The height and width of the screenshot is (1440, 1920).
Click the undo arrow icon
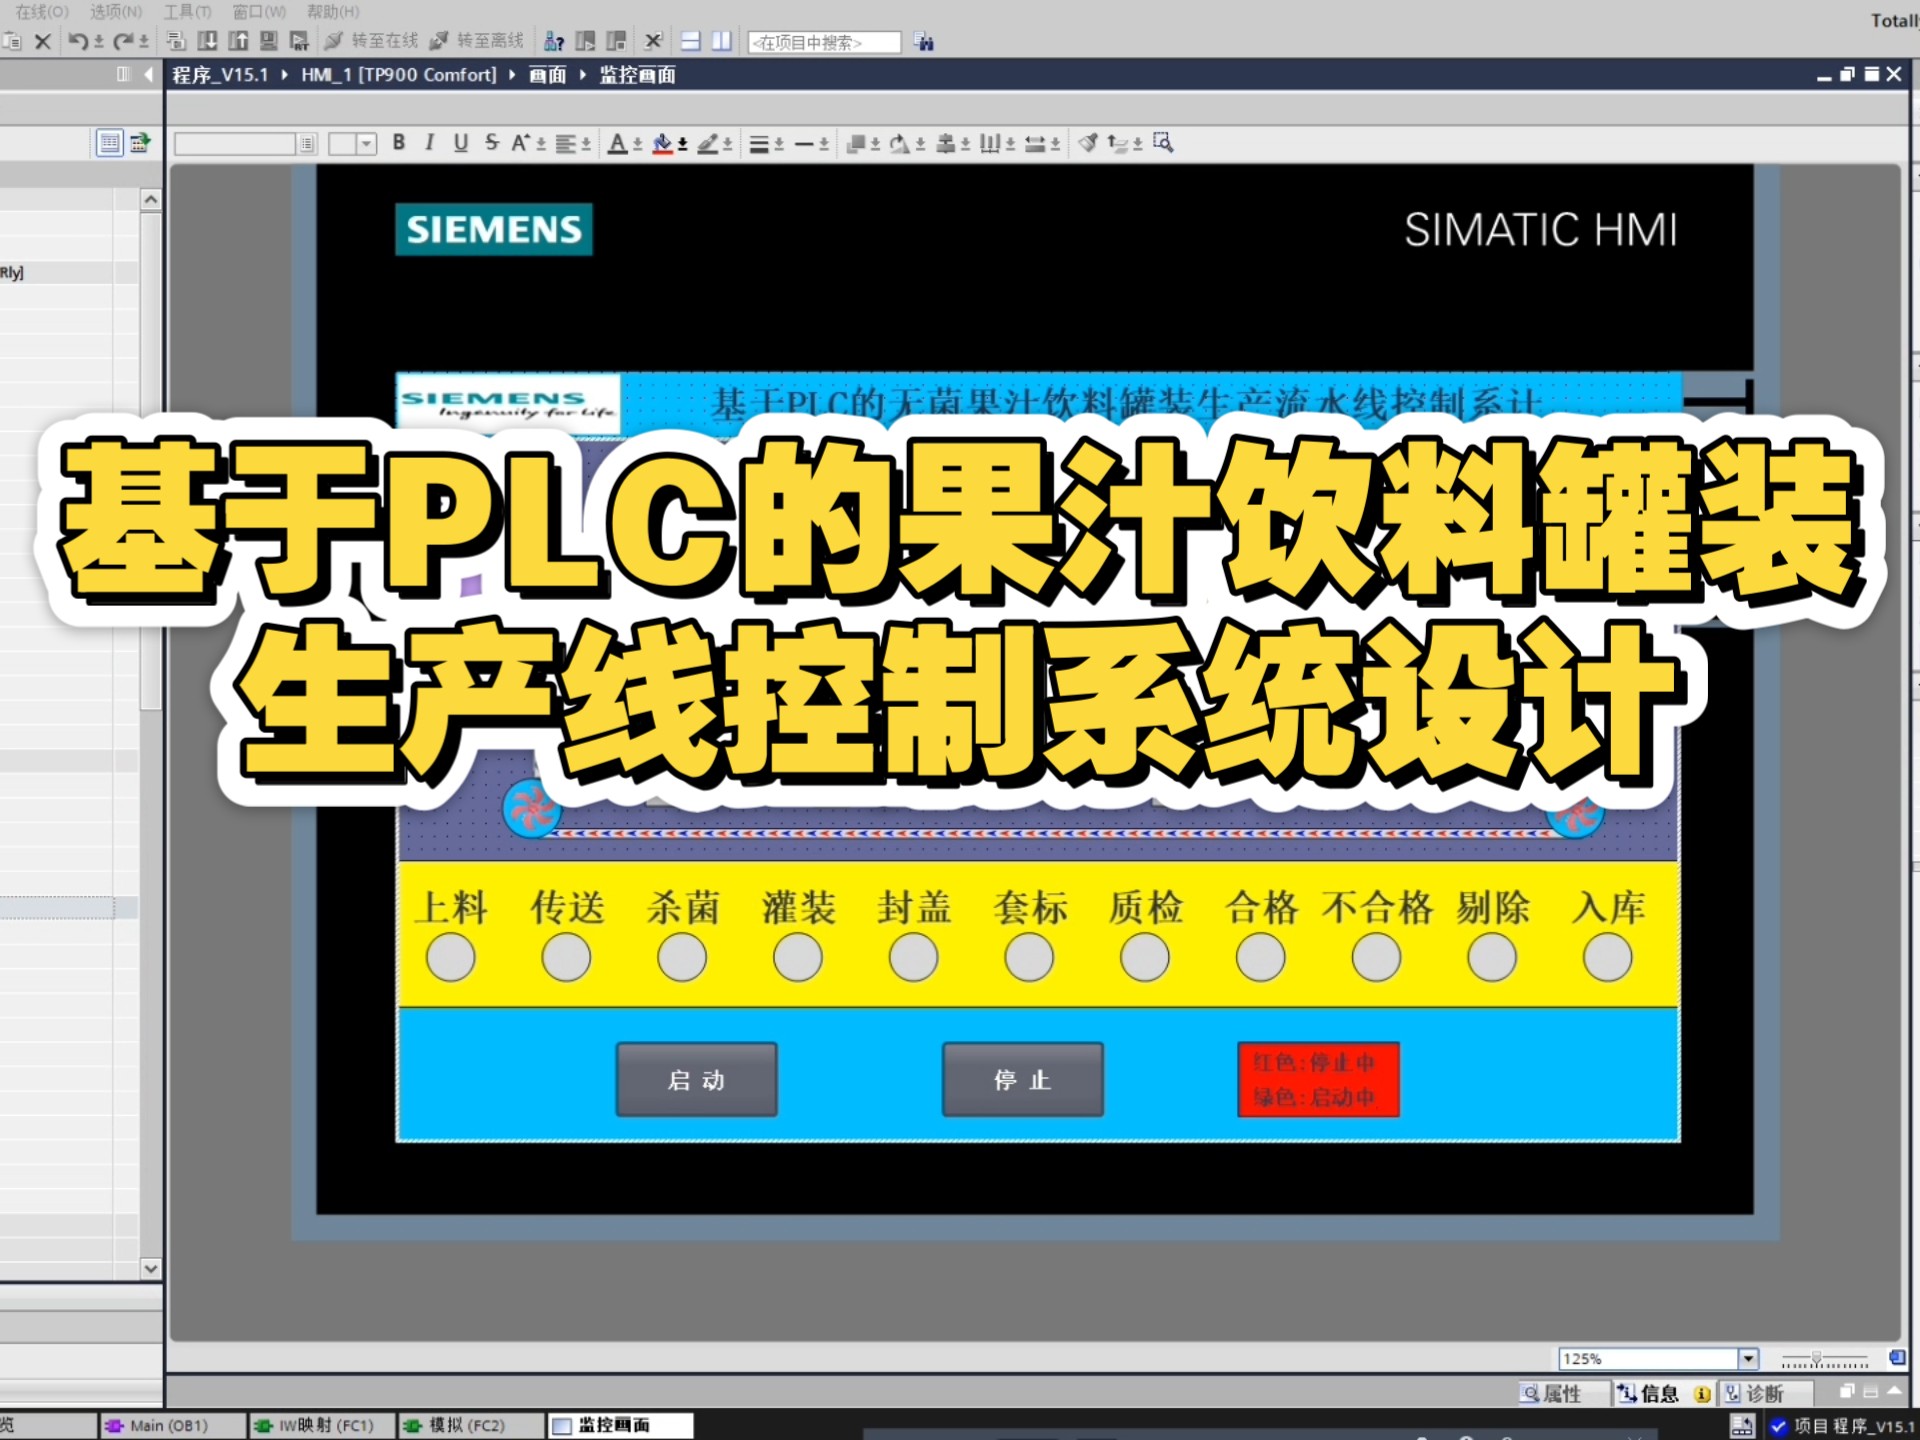coord(77,41)
